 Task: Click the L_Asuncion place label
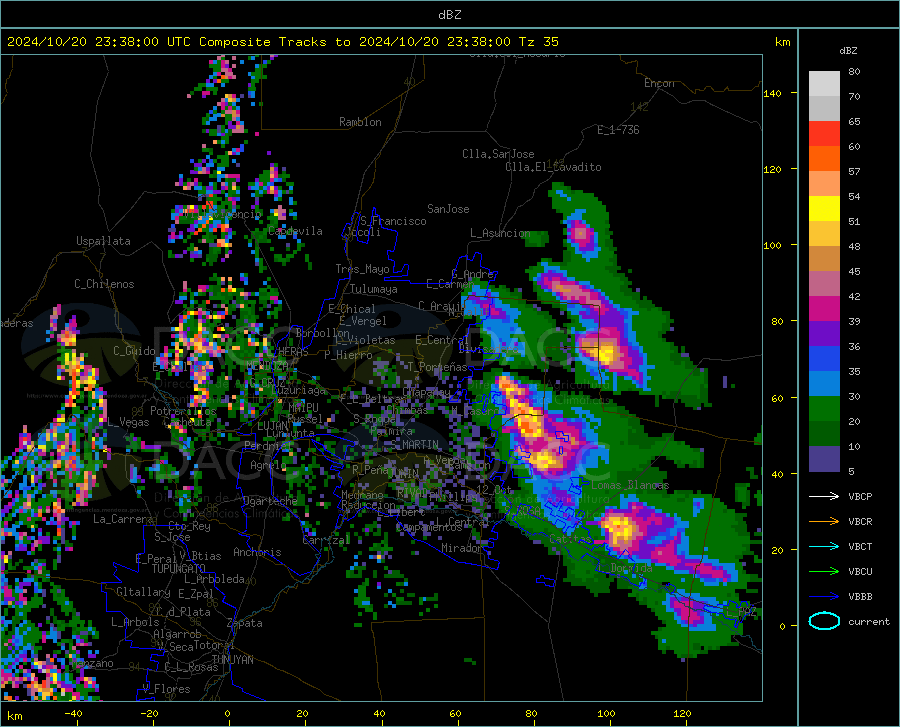[500, 233]
